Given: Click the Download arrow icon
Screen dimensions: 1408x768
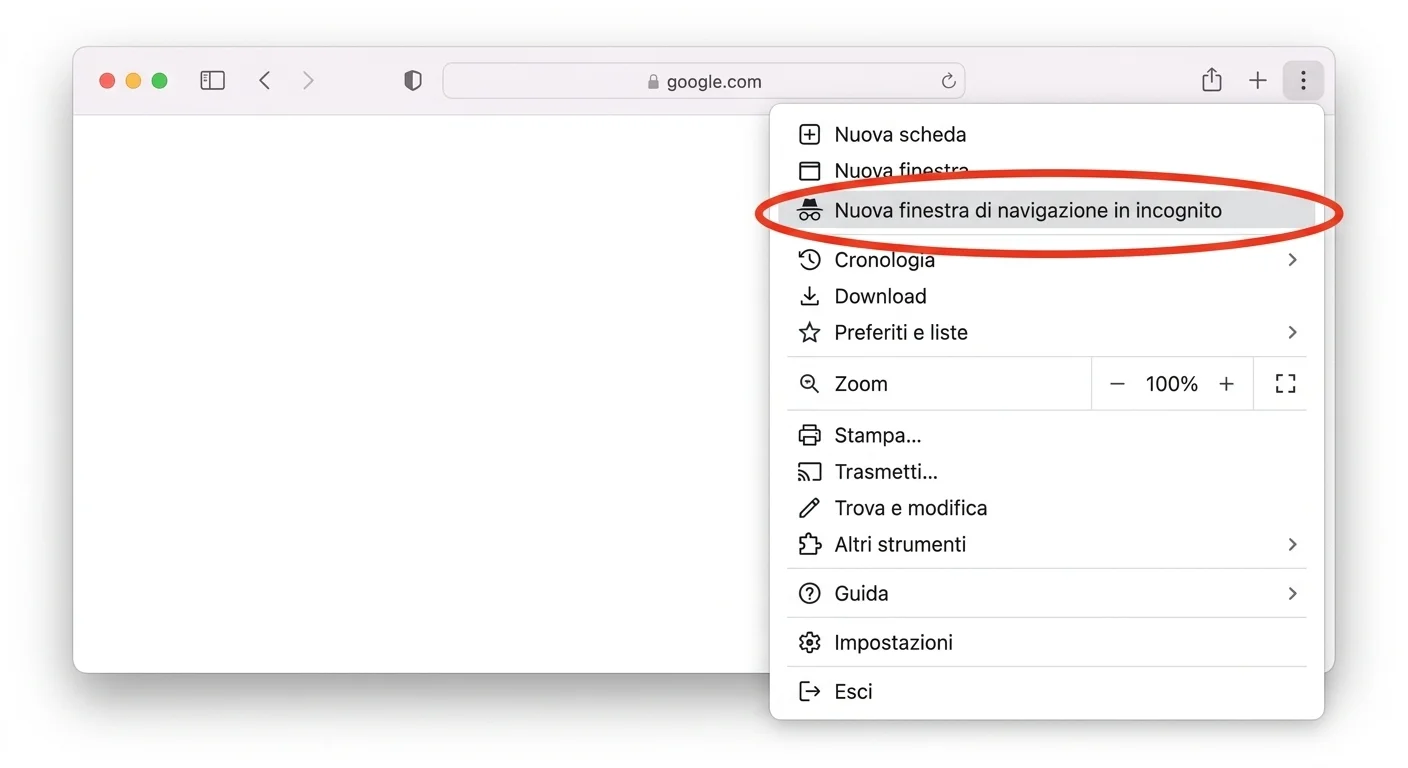Looking at the screenshot, I should click(809, 296).
